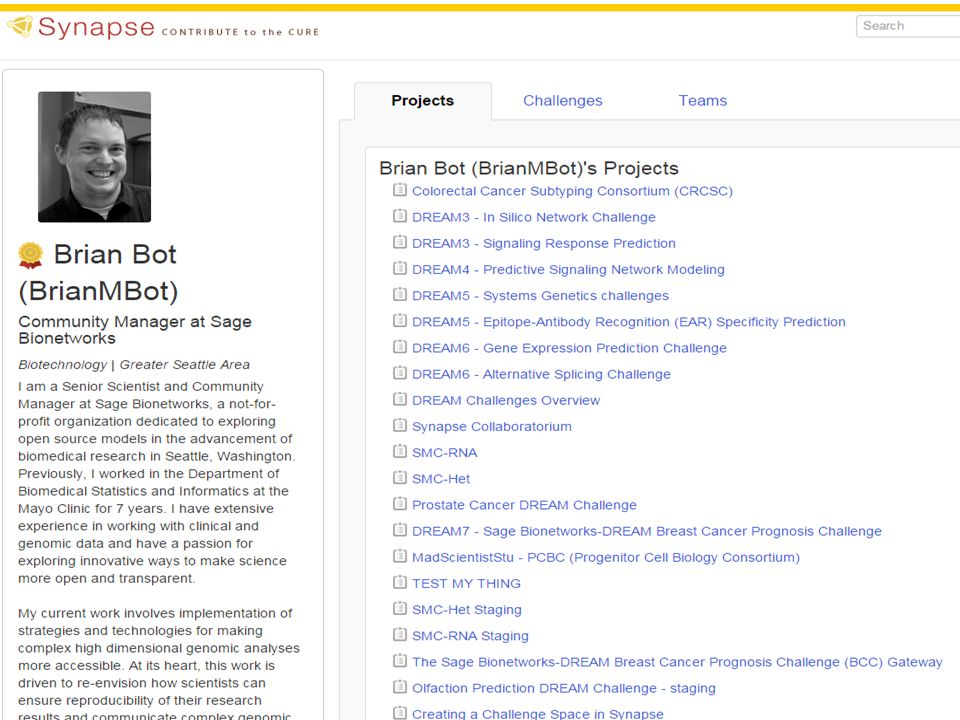Viewport: 960px width, 720px height.
Task: Open the SMC-RNA project link
Action: [444, 453]
